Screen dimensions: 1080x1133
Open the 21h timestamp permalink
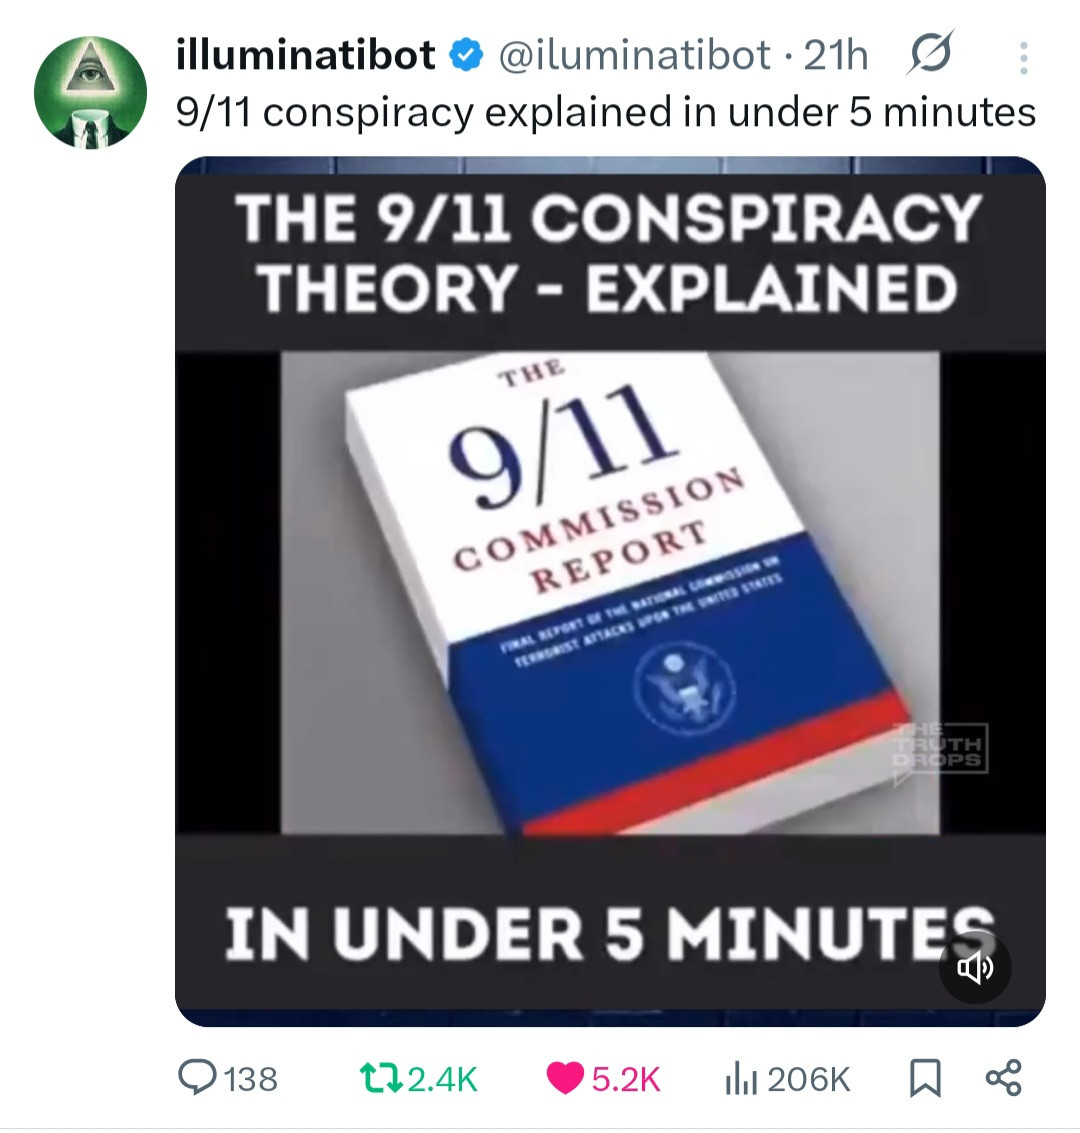(836, 55)
